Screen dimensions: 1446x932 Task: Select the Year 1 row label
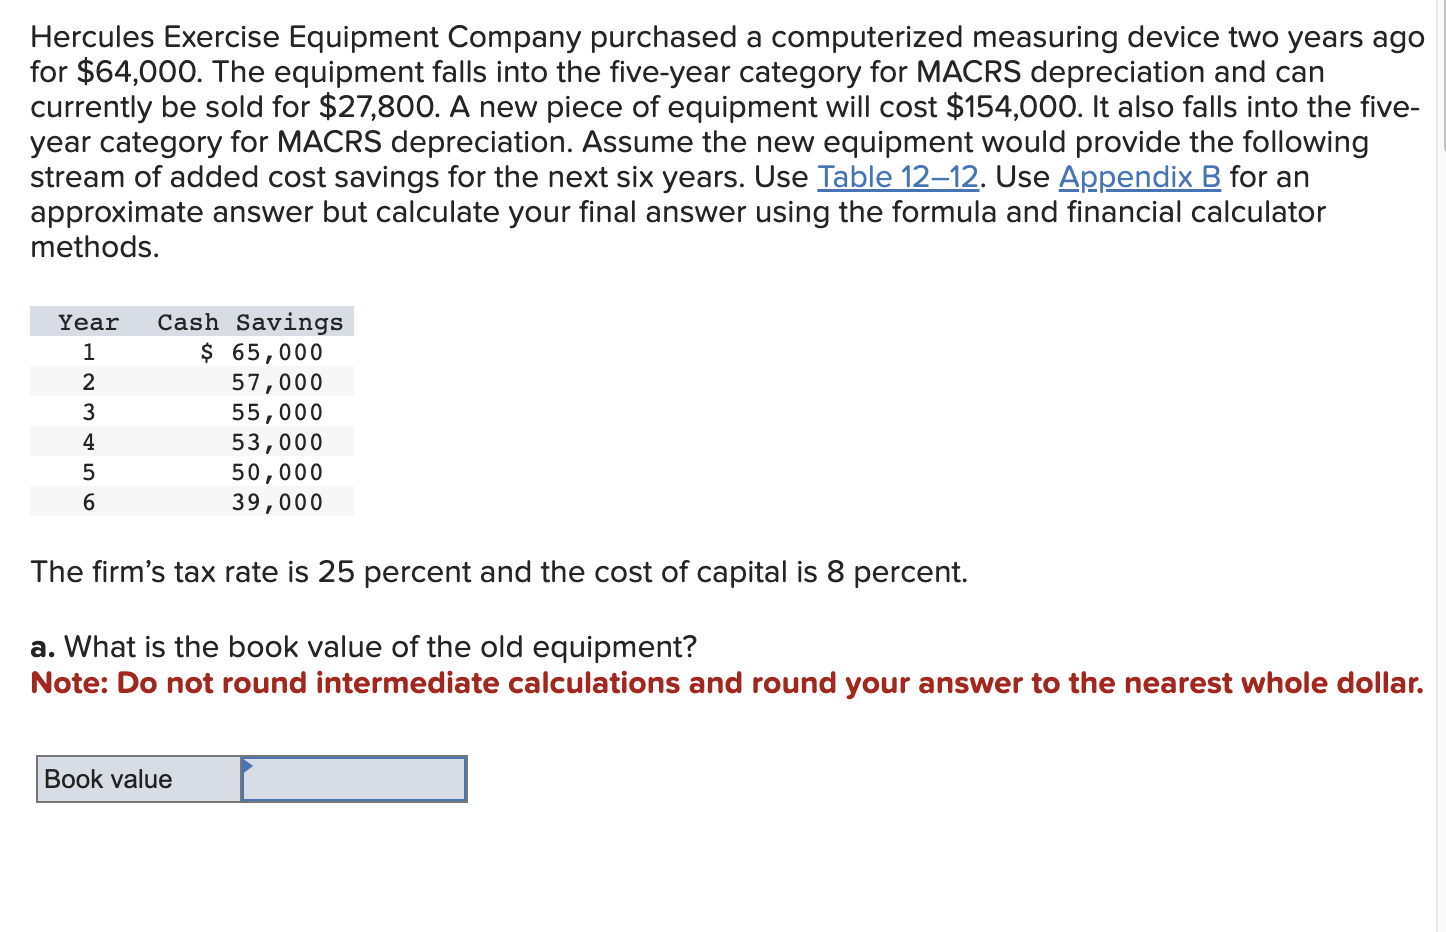coord(88,352)
